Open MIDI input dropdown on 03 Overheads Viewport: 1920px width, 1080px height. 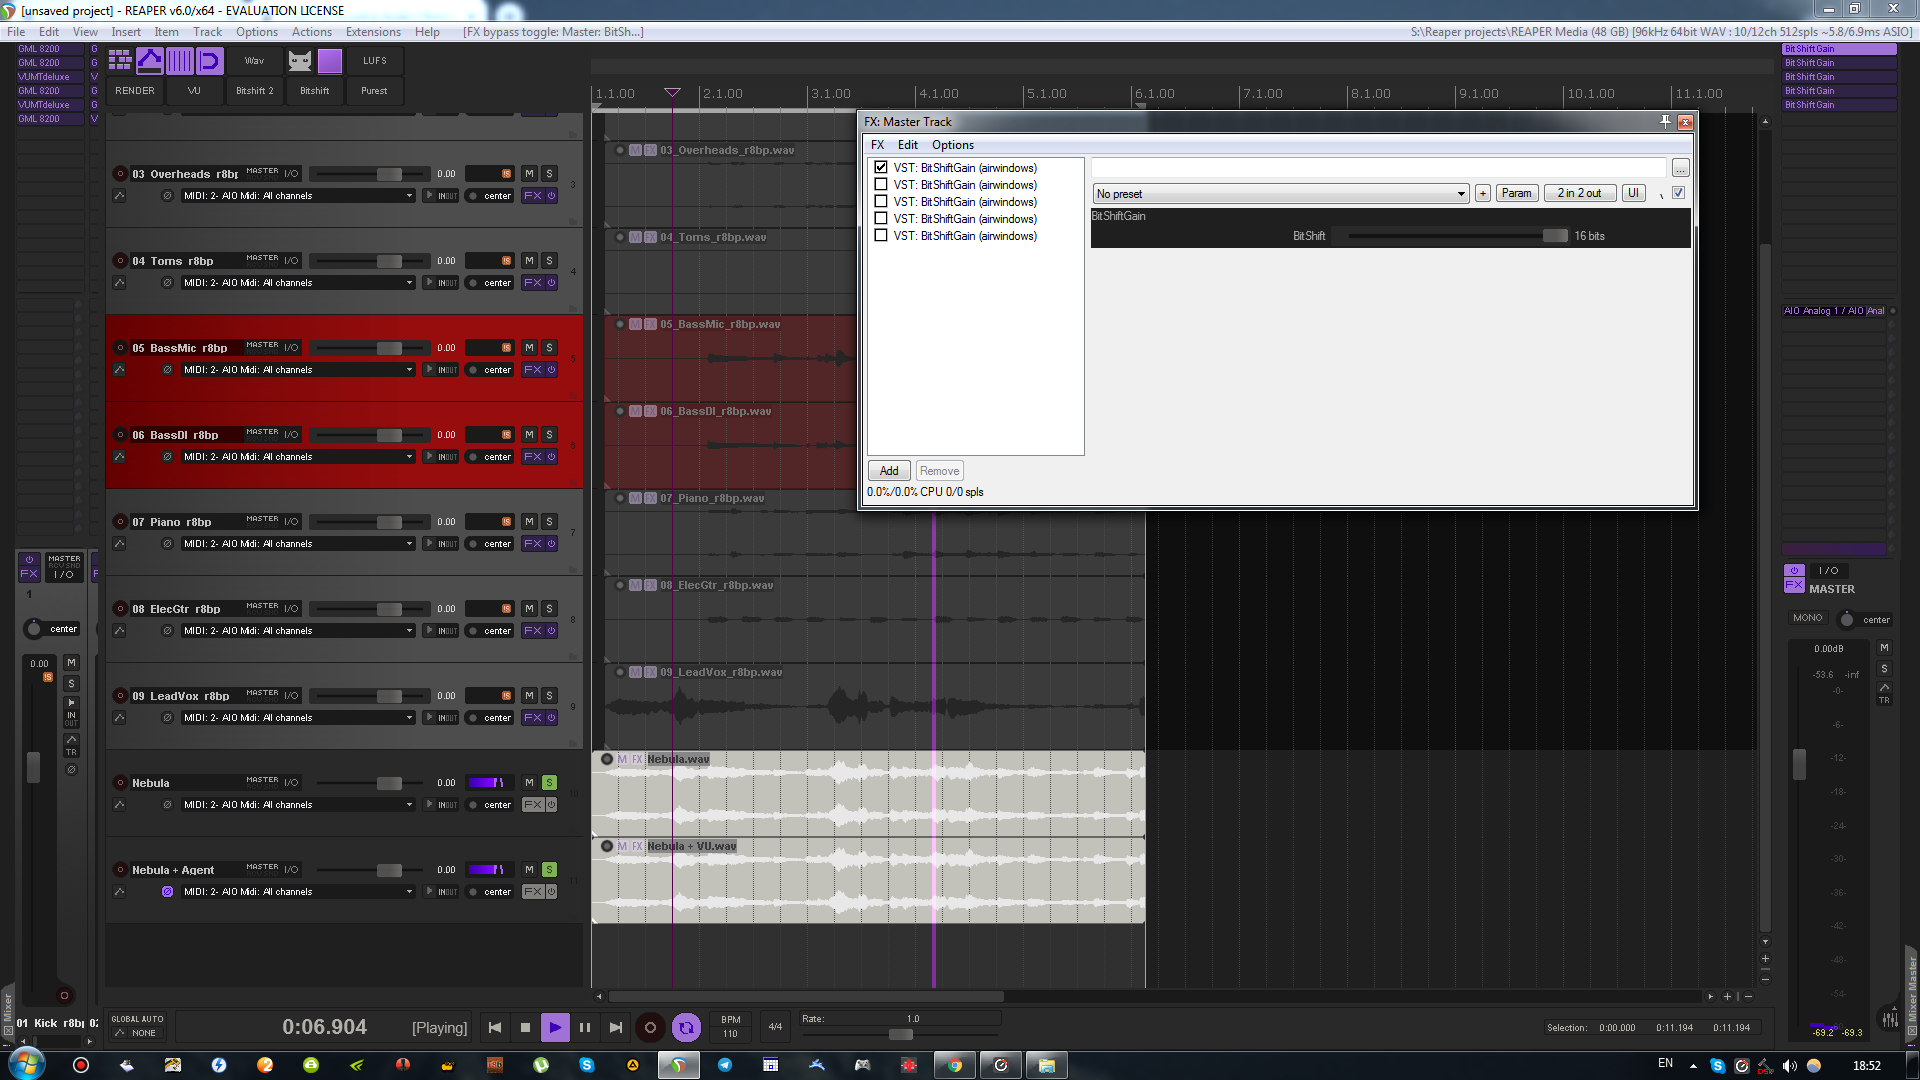click(x=298, y=196)
